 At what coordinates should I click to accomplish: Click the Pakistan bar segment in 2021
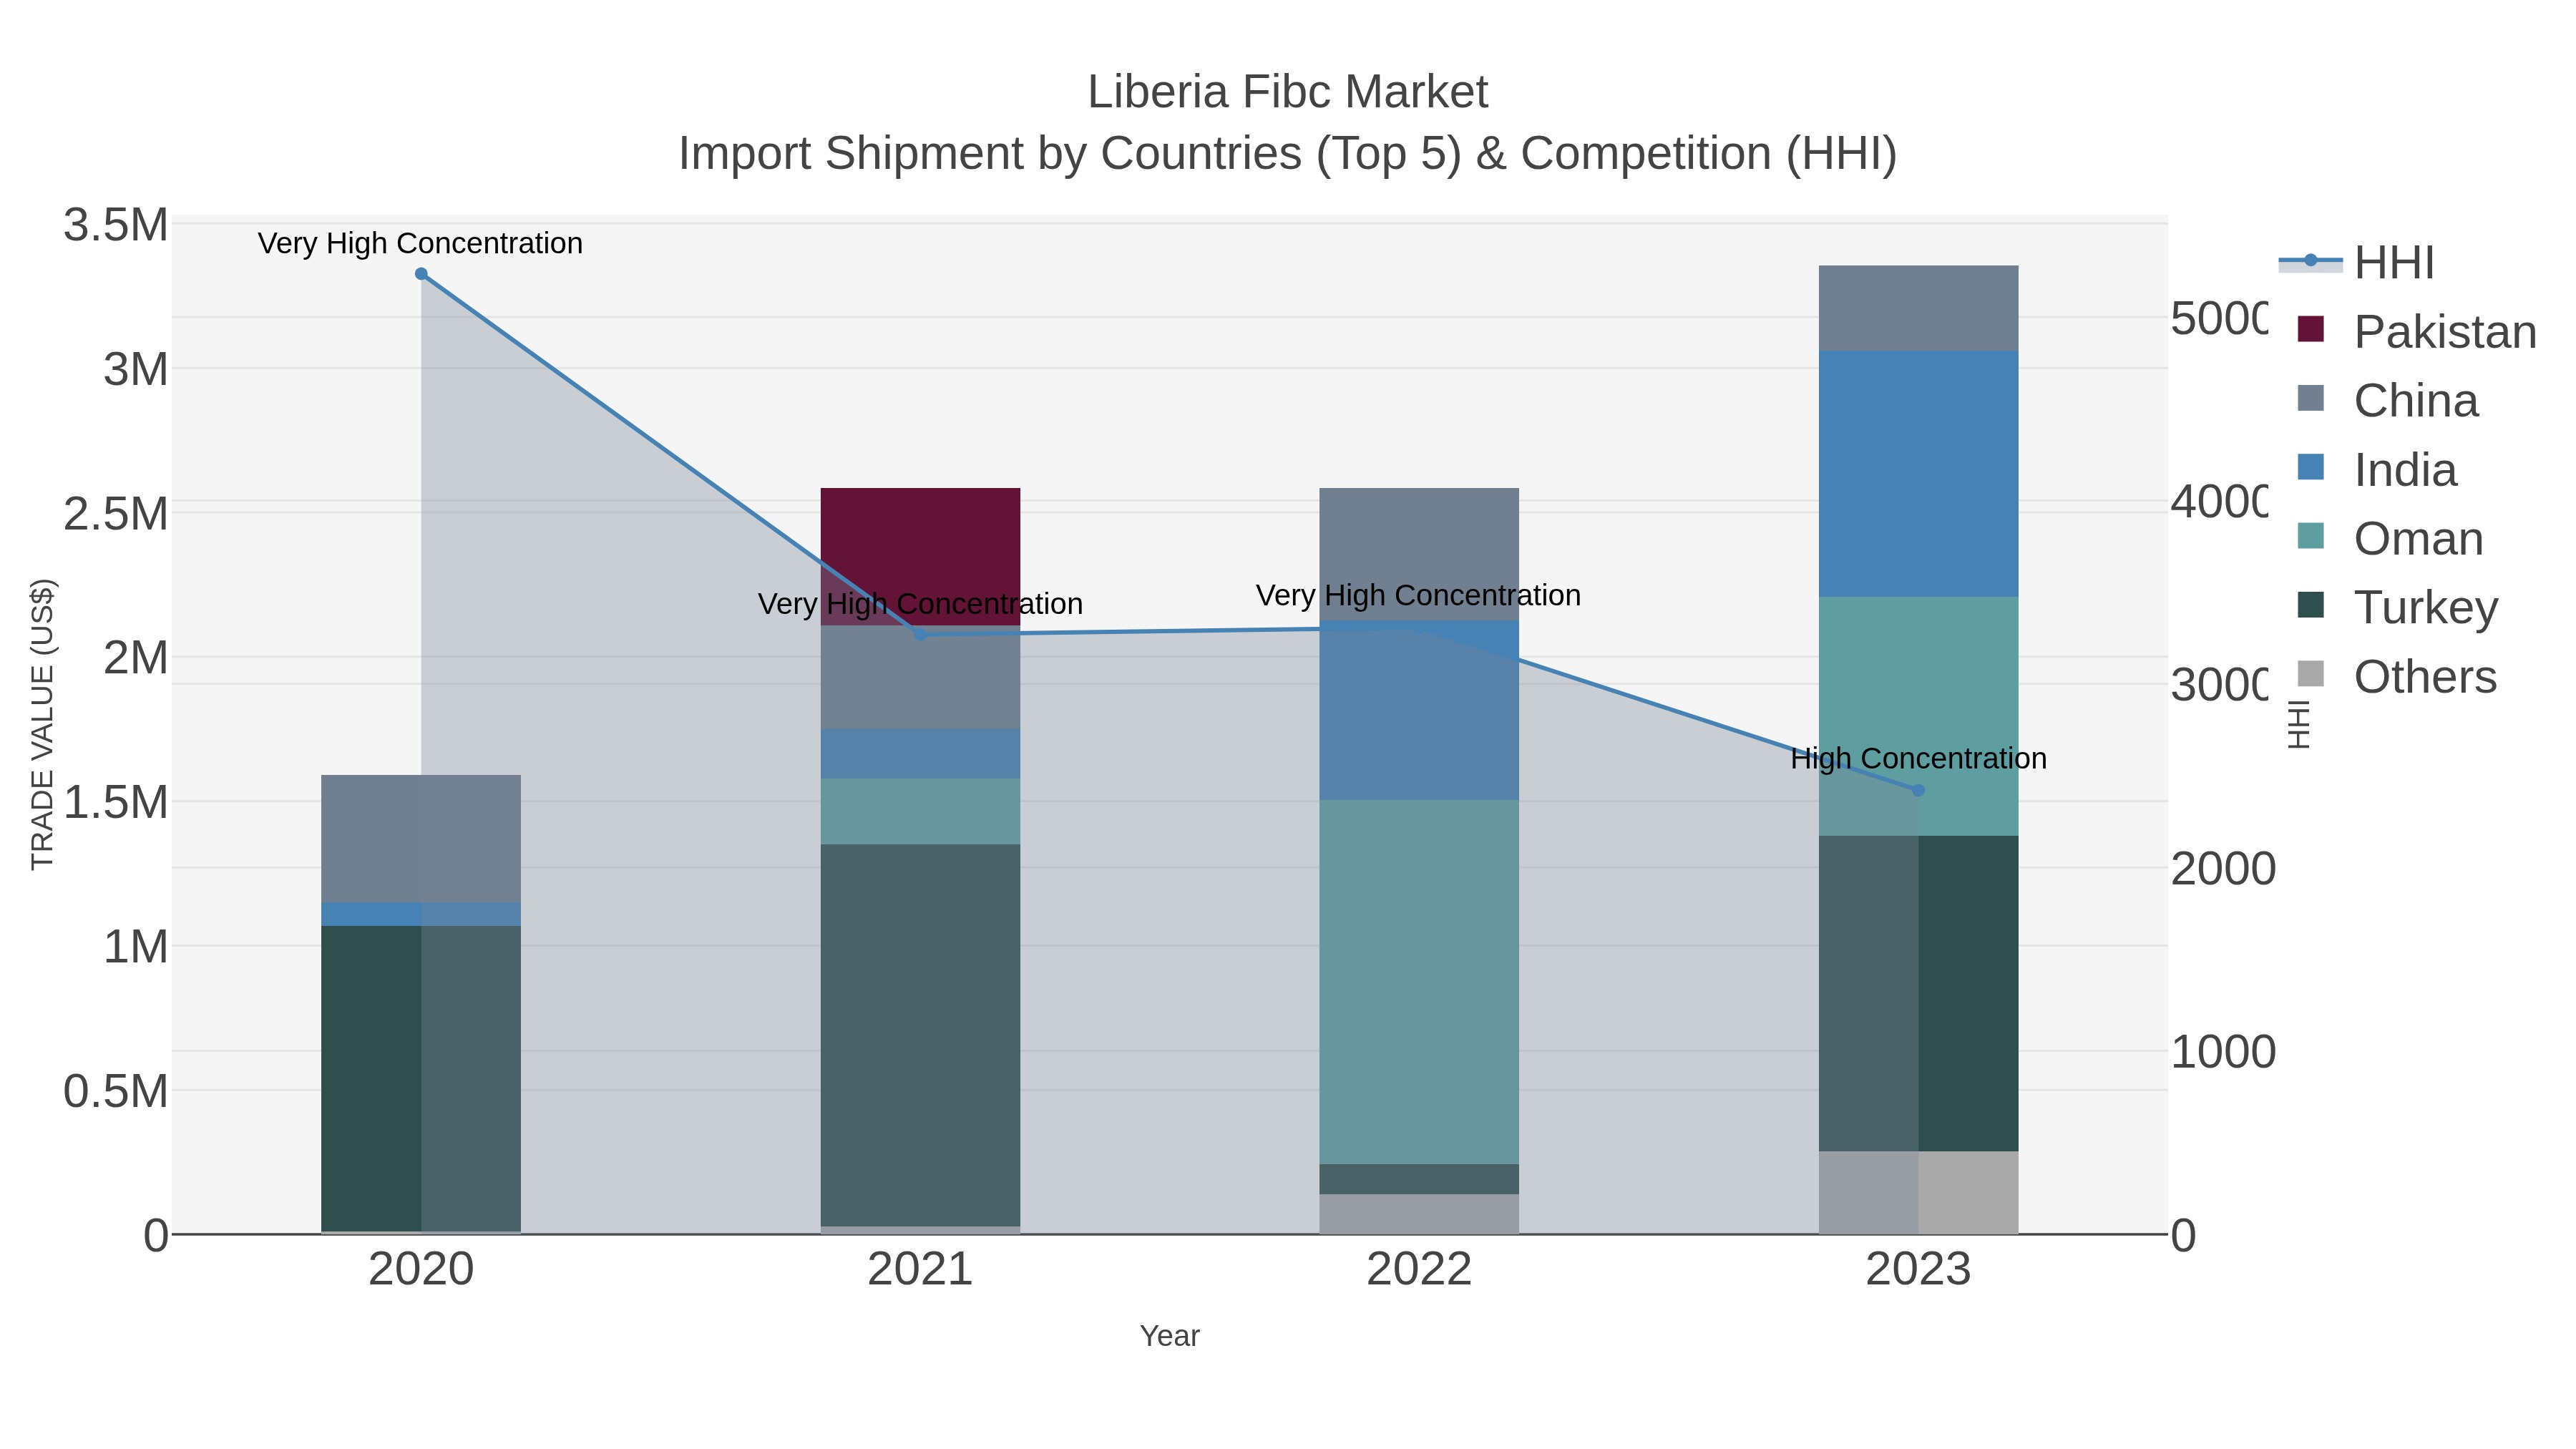point(920,557)
